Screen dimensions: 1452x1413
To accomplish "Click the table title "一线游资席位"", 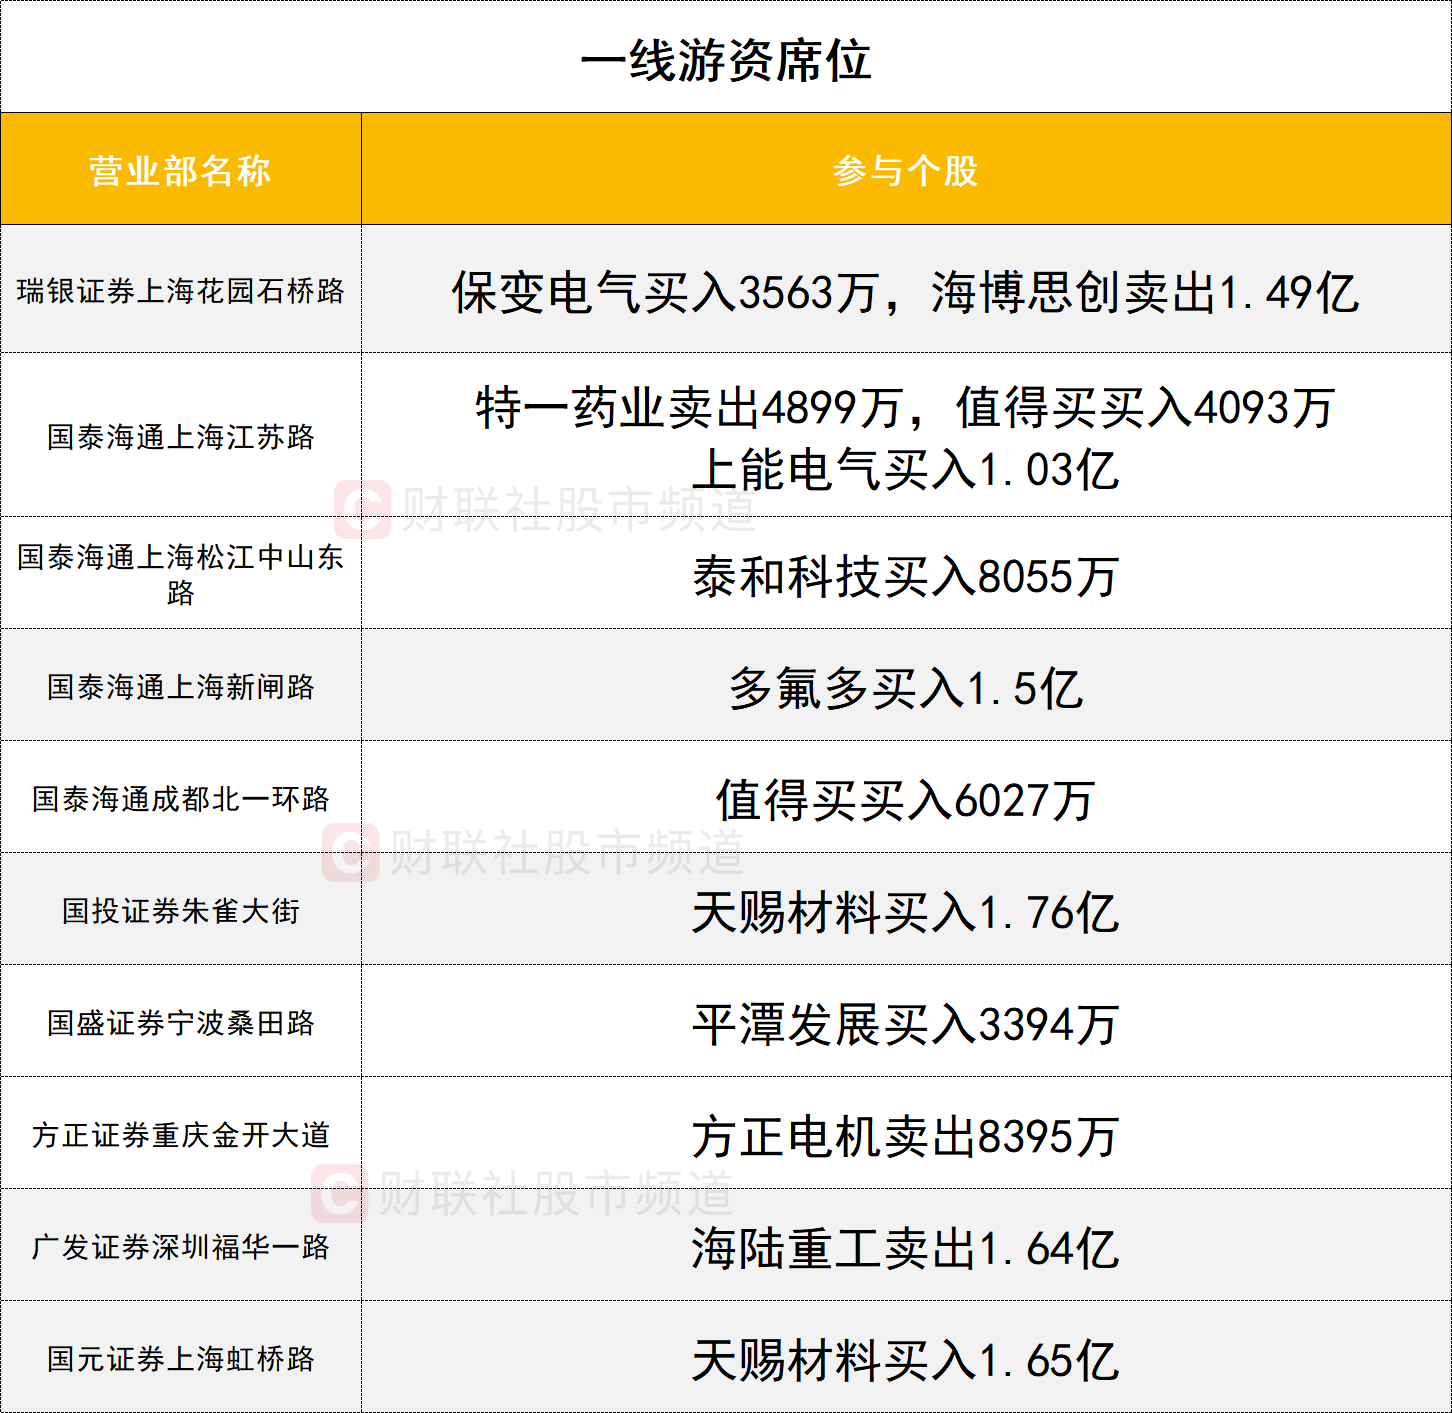I will [726, 60].
